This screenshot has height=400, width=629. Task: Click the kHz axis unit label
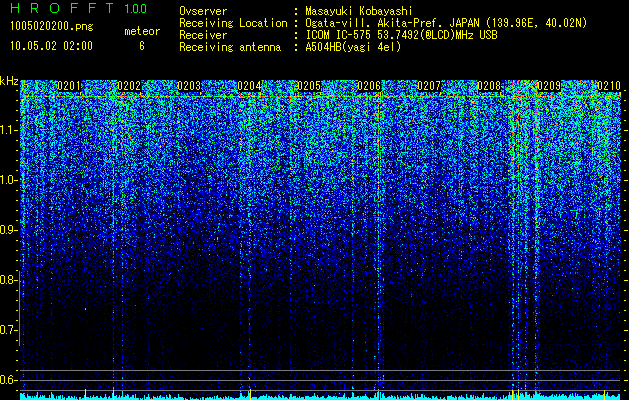pos(9,81)
